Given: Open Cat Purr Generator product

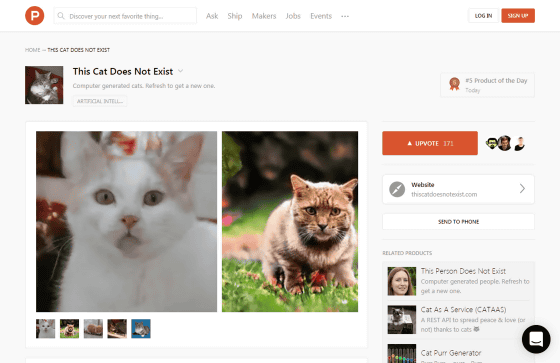Looking at the screenshot, I should click(x=451, y=353).
